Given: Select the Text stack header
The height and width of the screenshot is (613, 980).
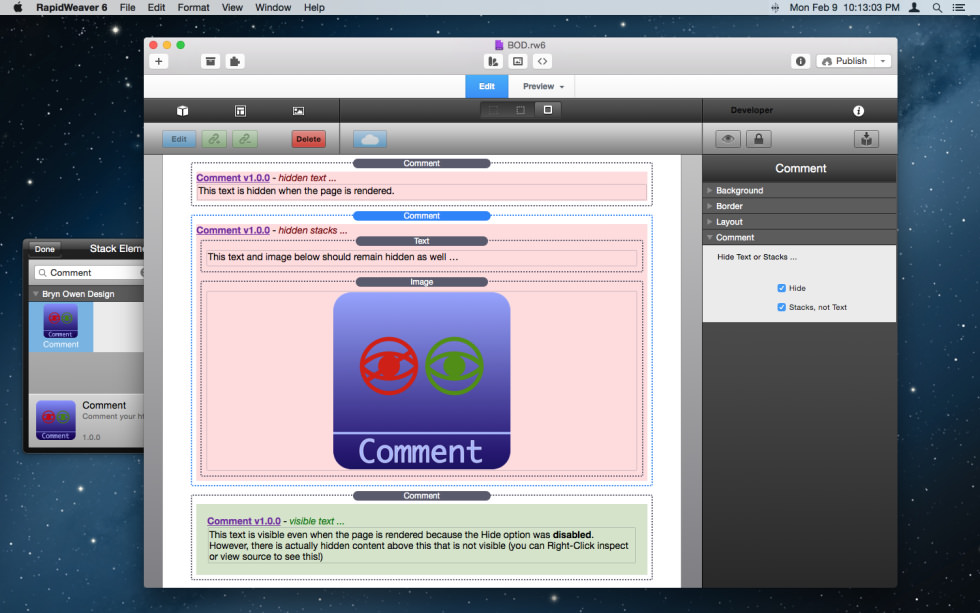Looking at the screenshot, I should click(x=421, y=241).
